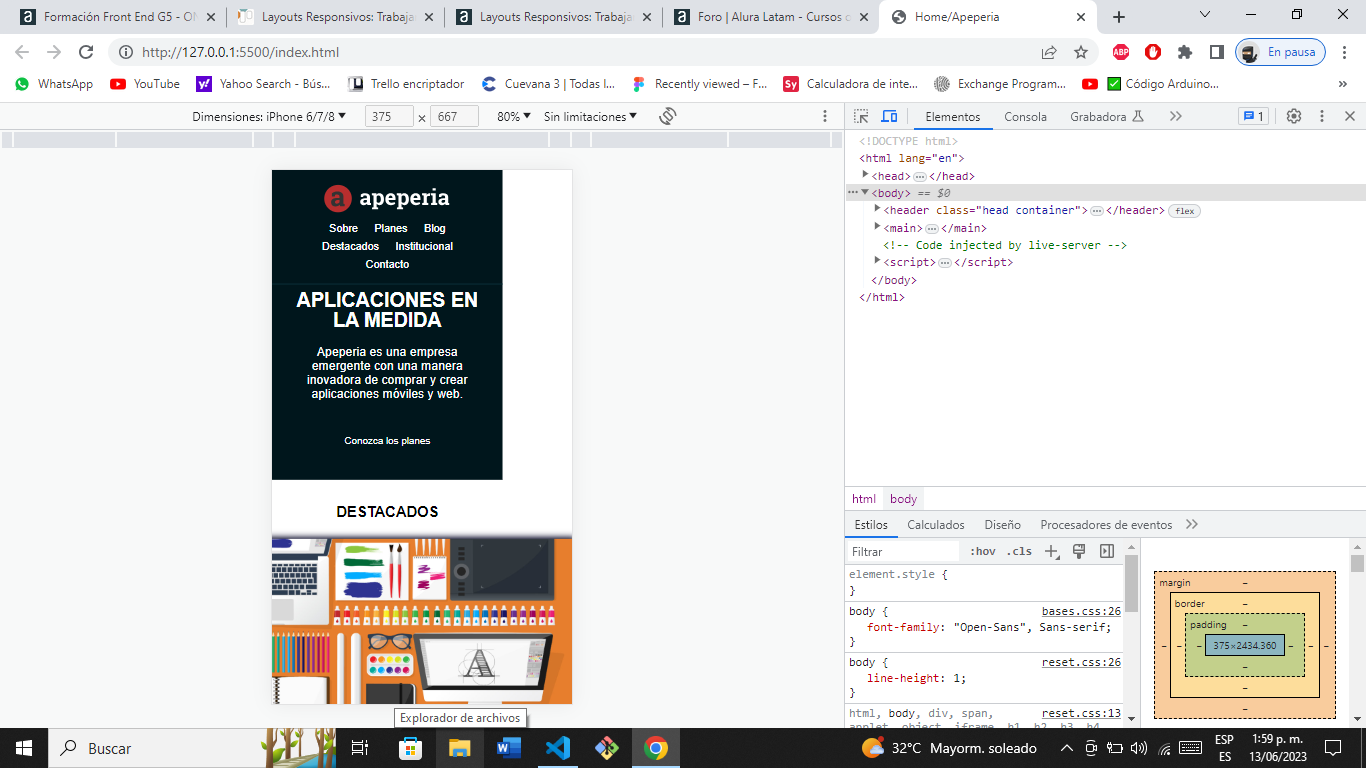Viewport: 1366px width, 768px height.
Task: Add a new style rule plus icon
Action: click(1051, 551)
